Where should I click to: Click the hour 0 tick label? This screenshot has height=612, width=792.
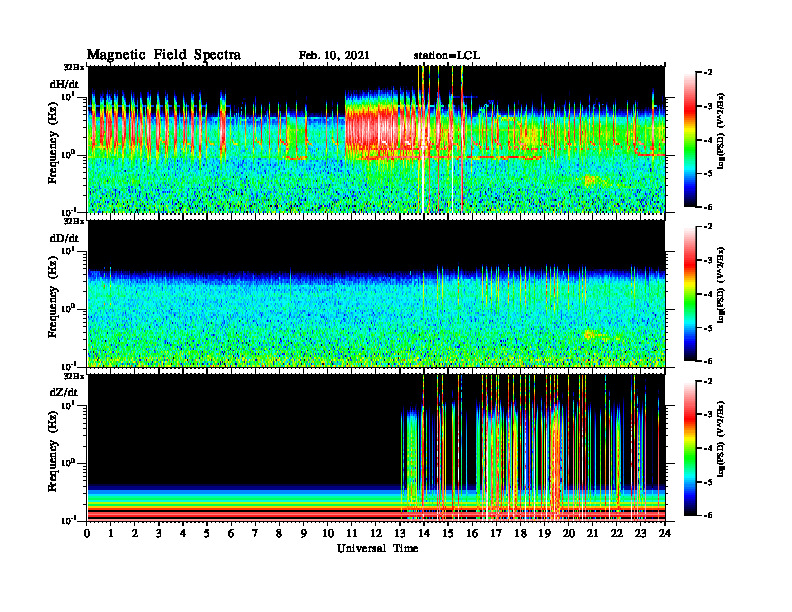[87, 533]
